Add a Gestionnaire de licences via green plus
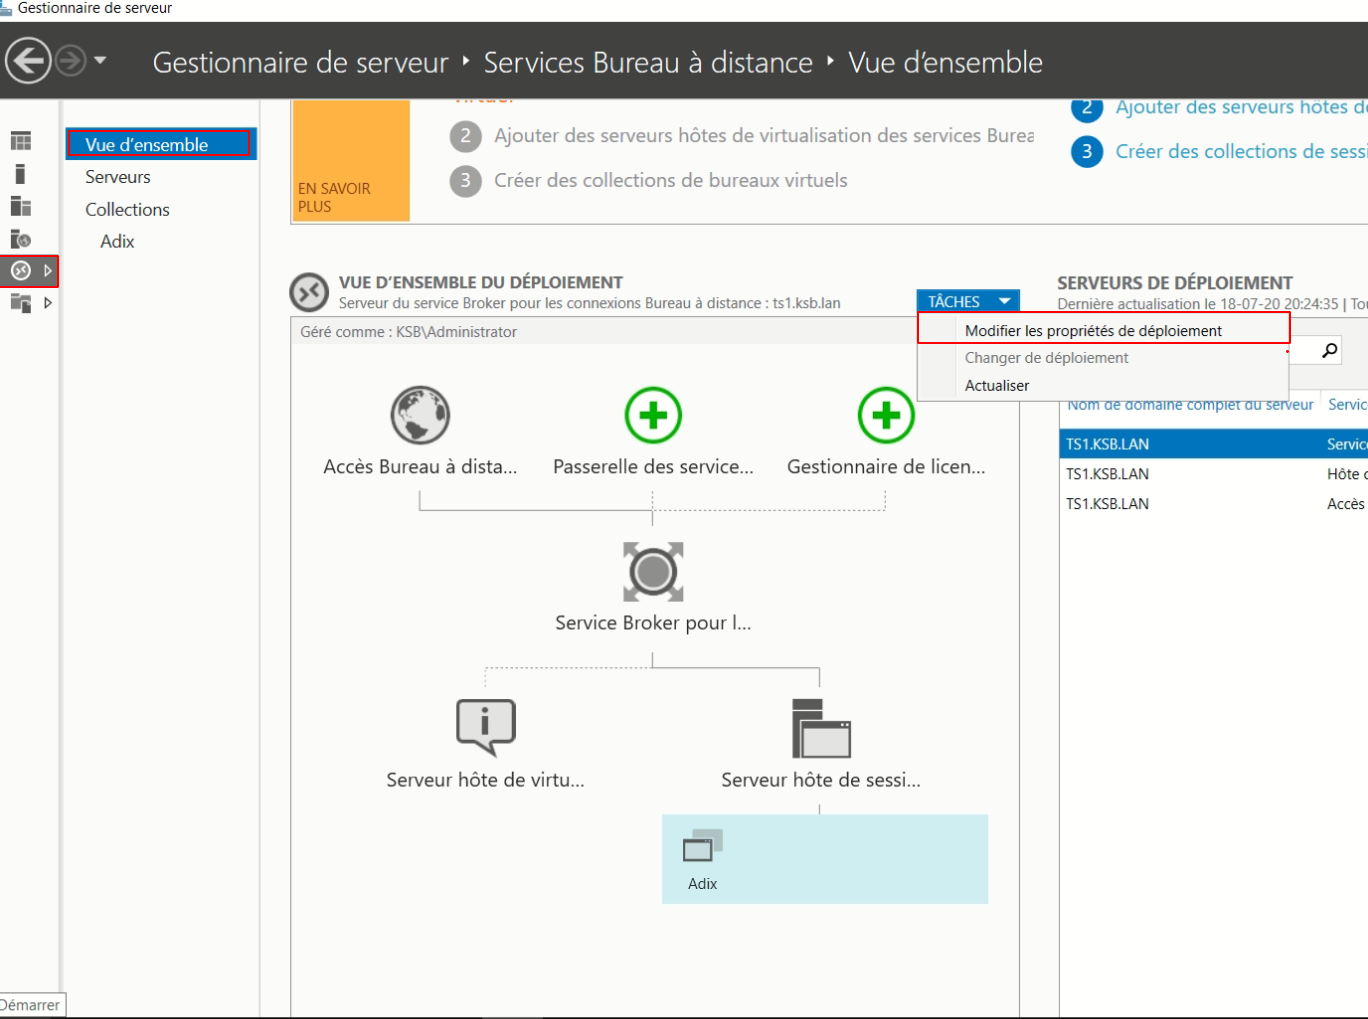The image size is (1368, 1019). pos(886,415)
